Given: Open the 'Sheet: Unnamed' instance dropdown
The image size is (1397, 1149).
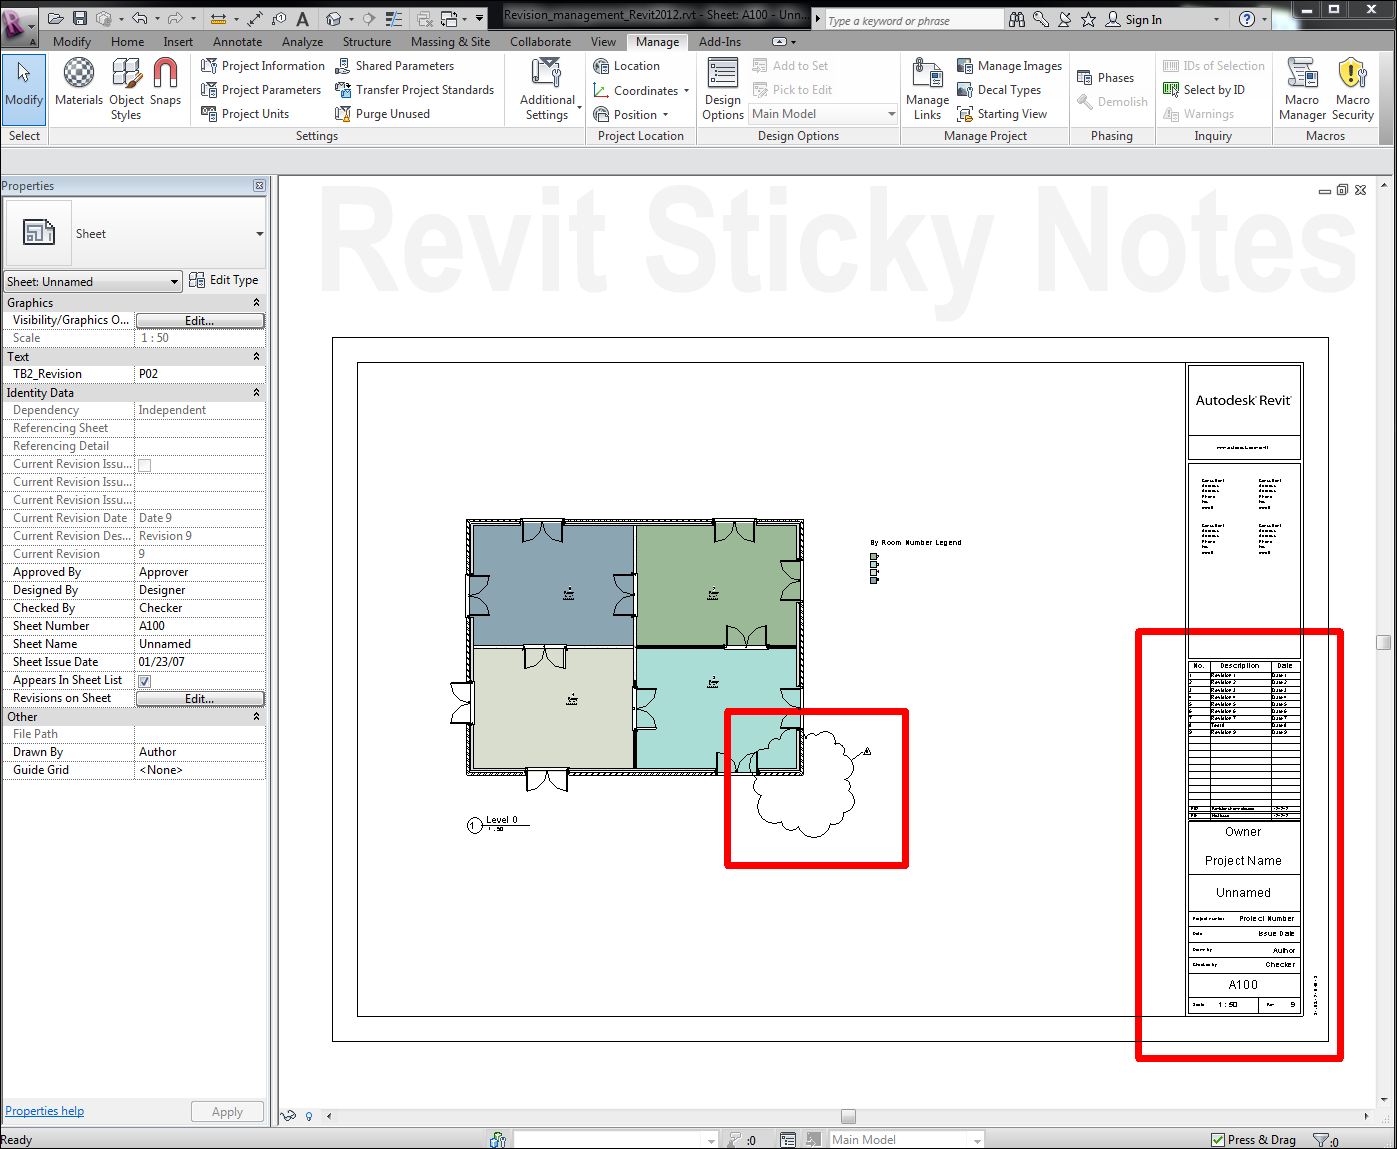Looking at the screenshot, I should pos(93,282).
